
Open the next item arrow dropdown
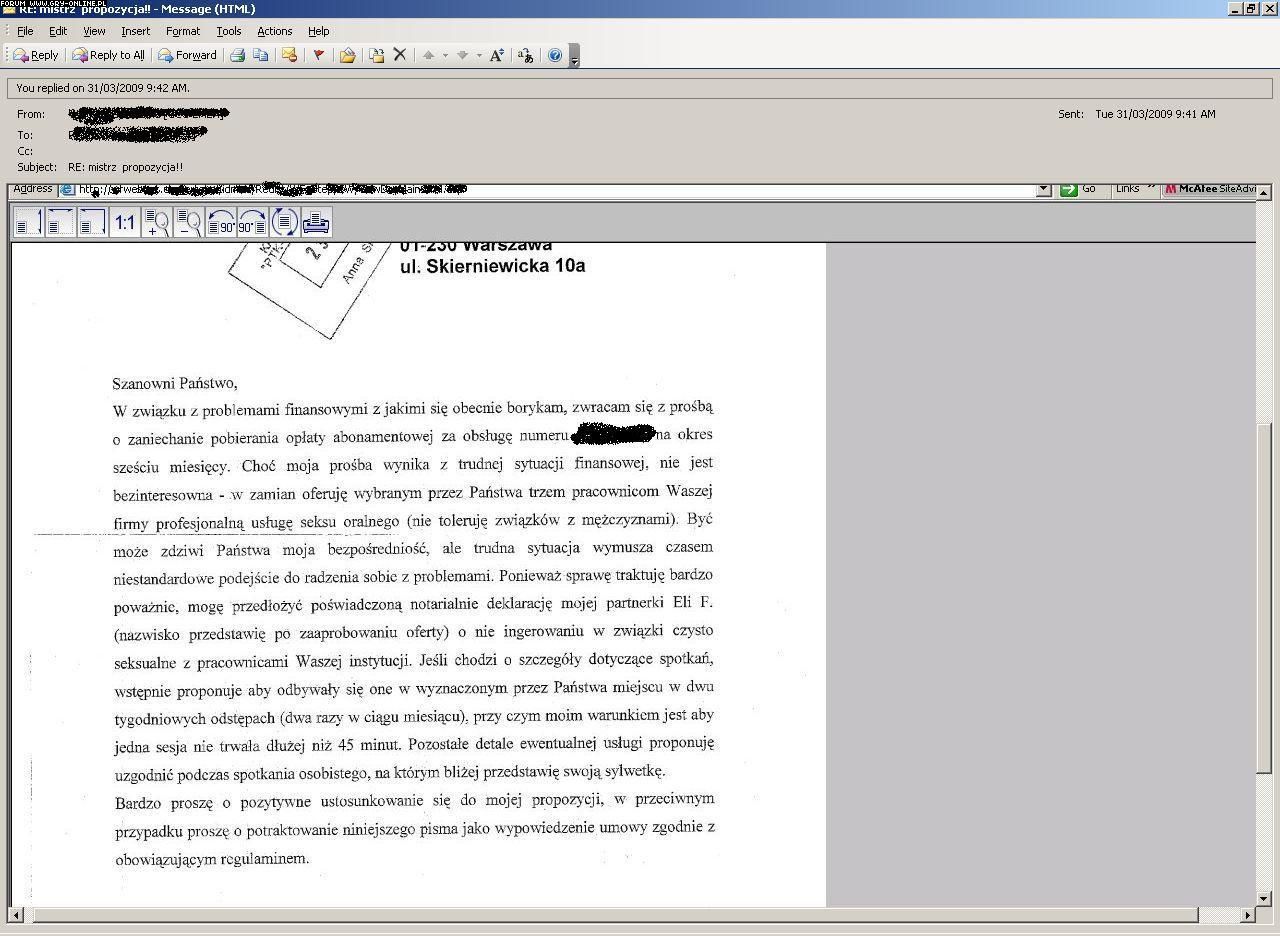[x=479, y=55]
